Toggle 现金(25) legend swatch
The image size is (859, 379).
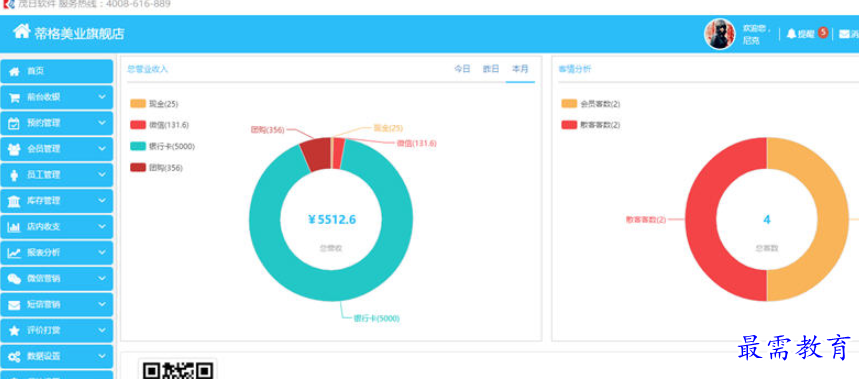tap(138, 104)
